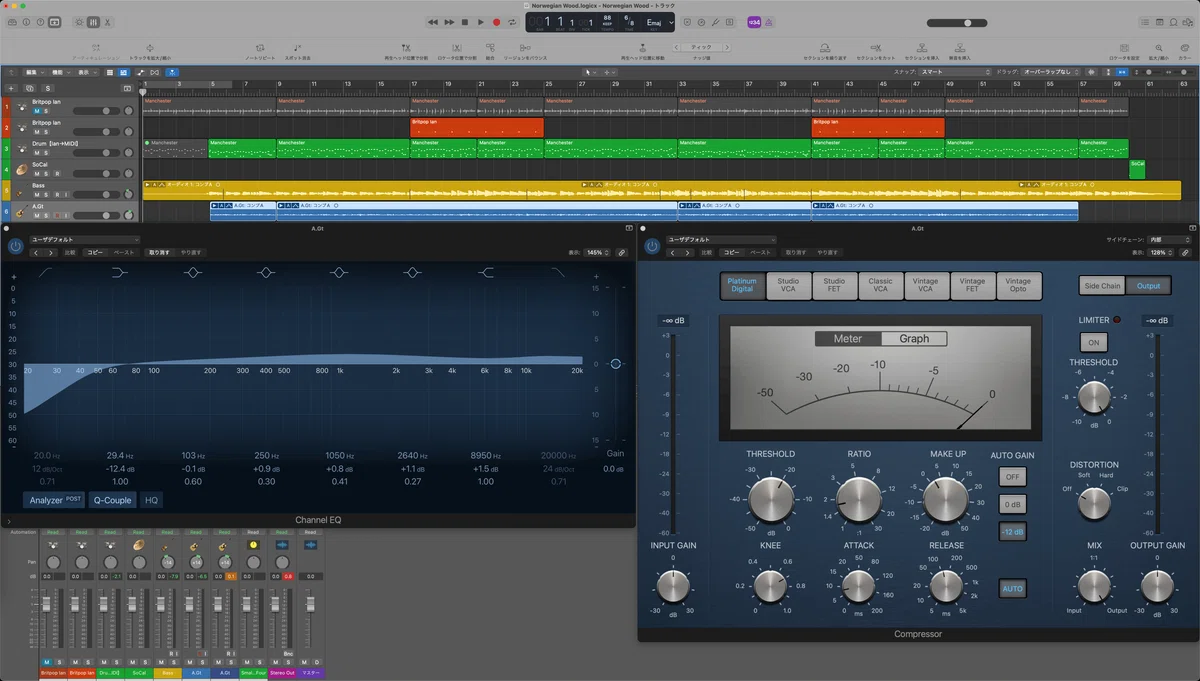The height and width of the screenshot is (681, 1200).
Task: Toggle Analyzer in Channel EQ
Action: click(56, 500)
